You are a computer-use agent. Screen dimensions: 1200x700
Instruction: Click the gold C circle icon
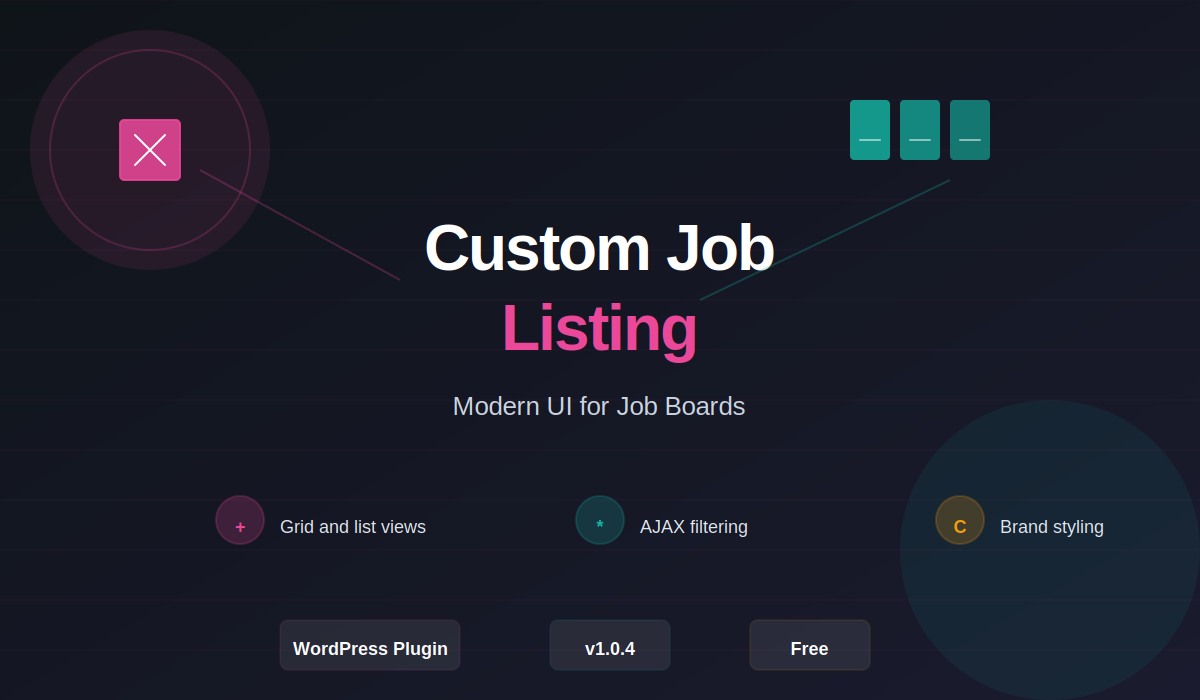(960, 520)
